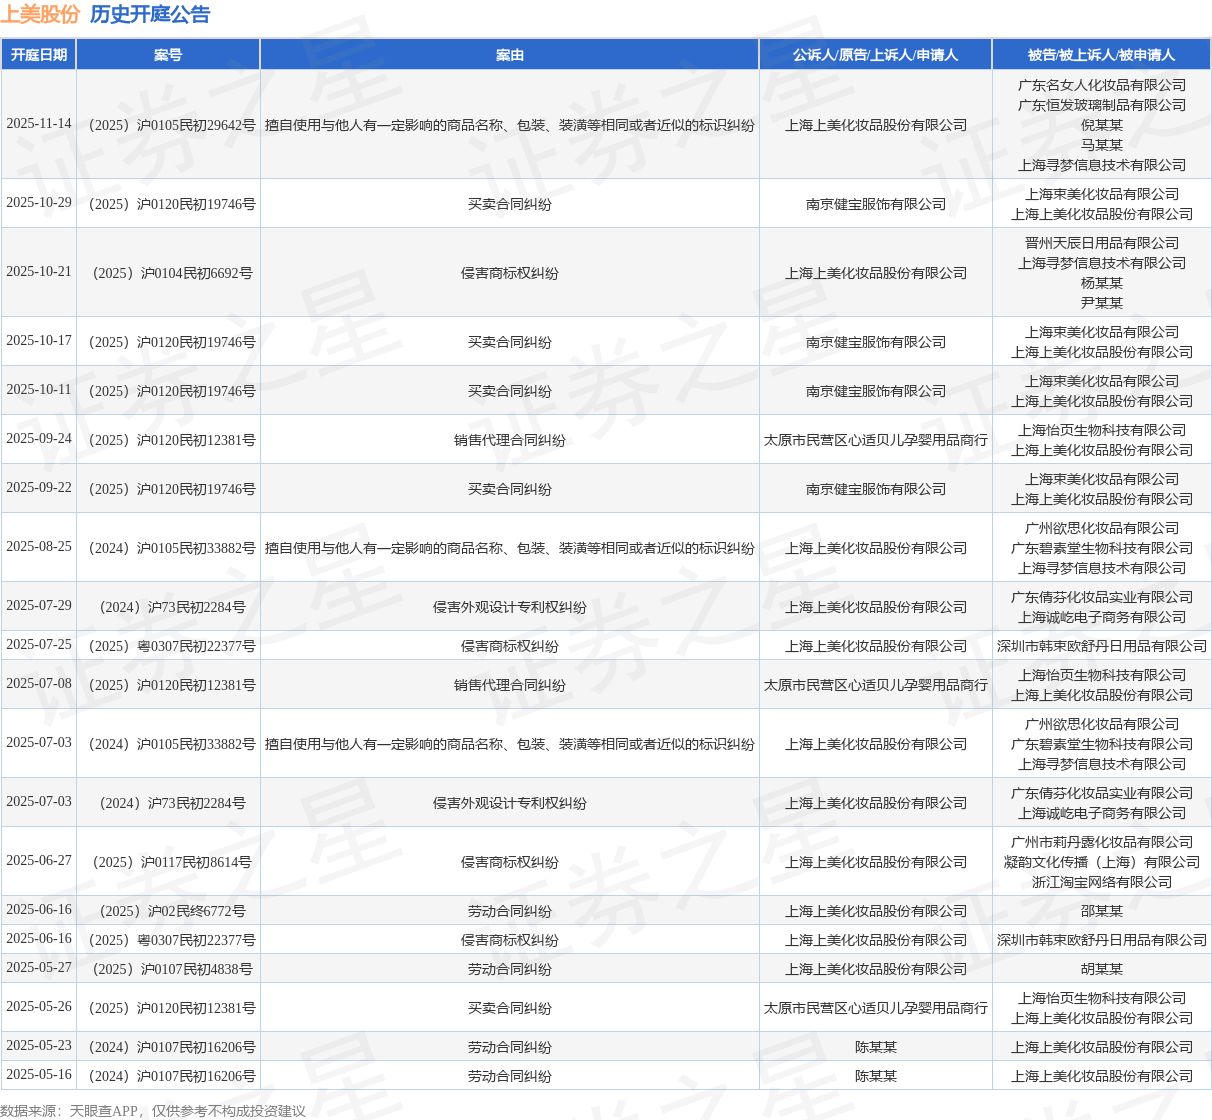
Task: Click 广东碧素堂生物科技有限公司 in the 2025-08-25 row
Action: point(1102,548)
